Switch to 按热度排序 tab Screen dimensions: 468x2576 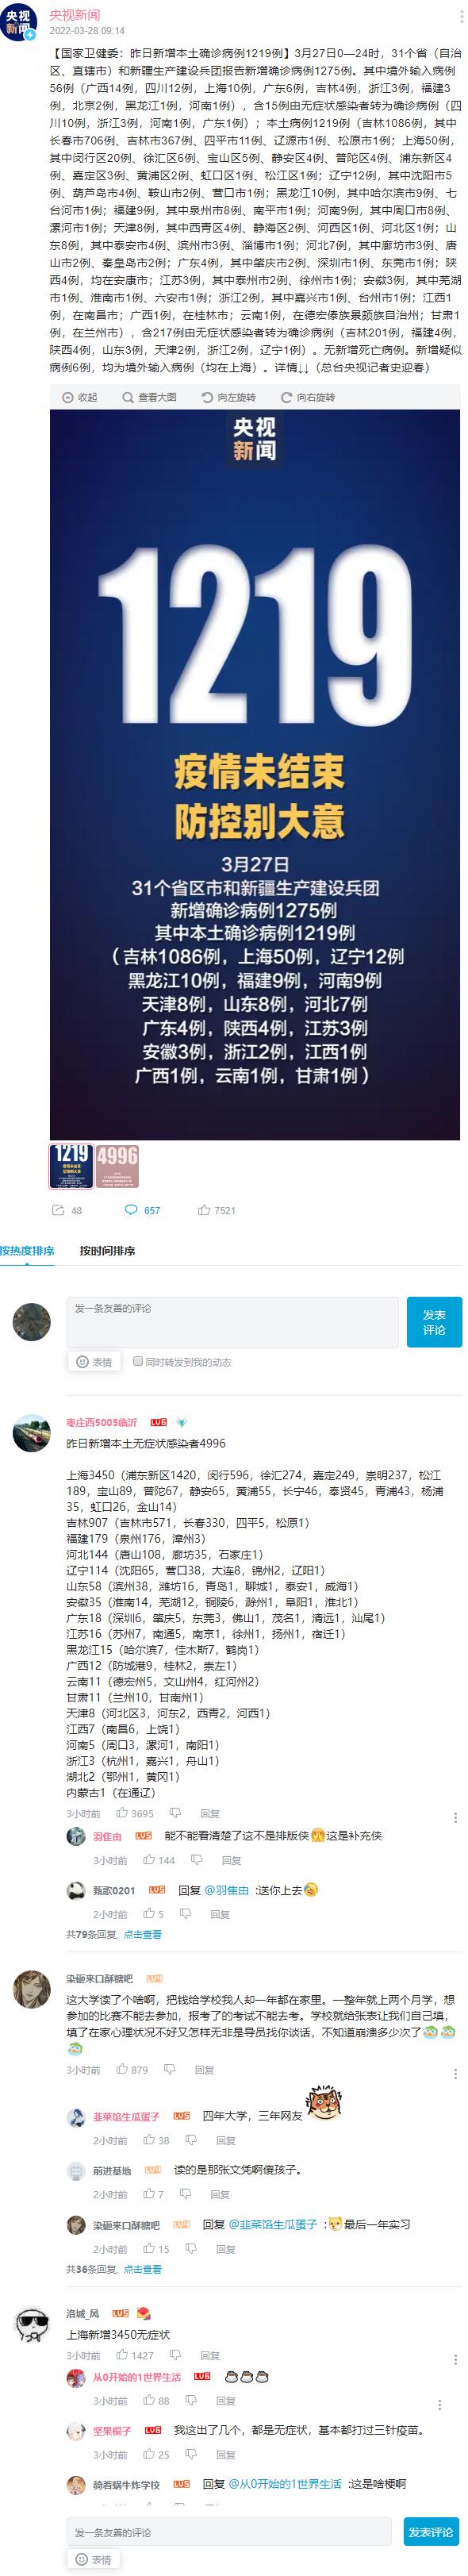pyautogui.click(x=27, y=1251)
